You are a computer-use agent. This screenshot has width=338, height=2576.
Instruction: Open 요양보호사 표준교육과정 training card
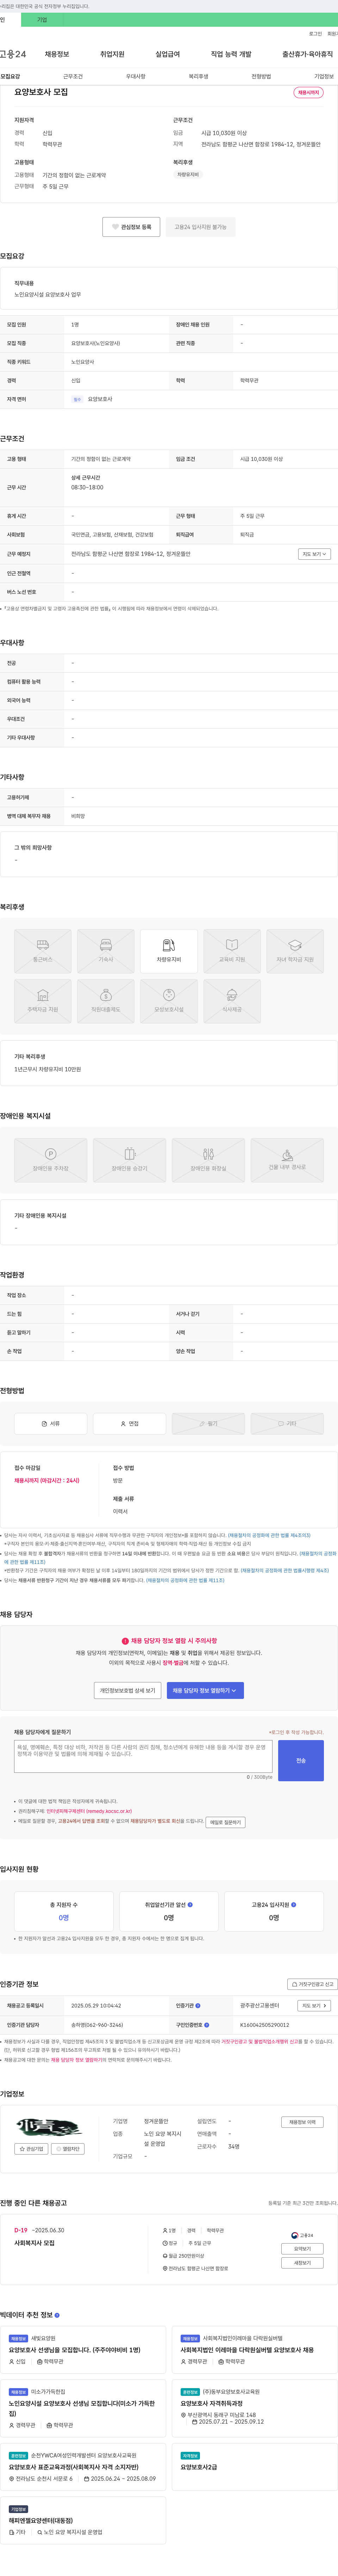click(83, 2467)
